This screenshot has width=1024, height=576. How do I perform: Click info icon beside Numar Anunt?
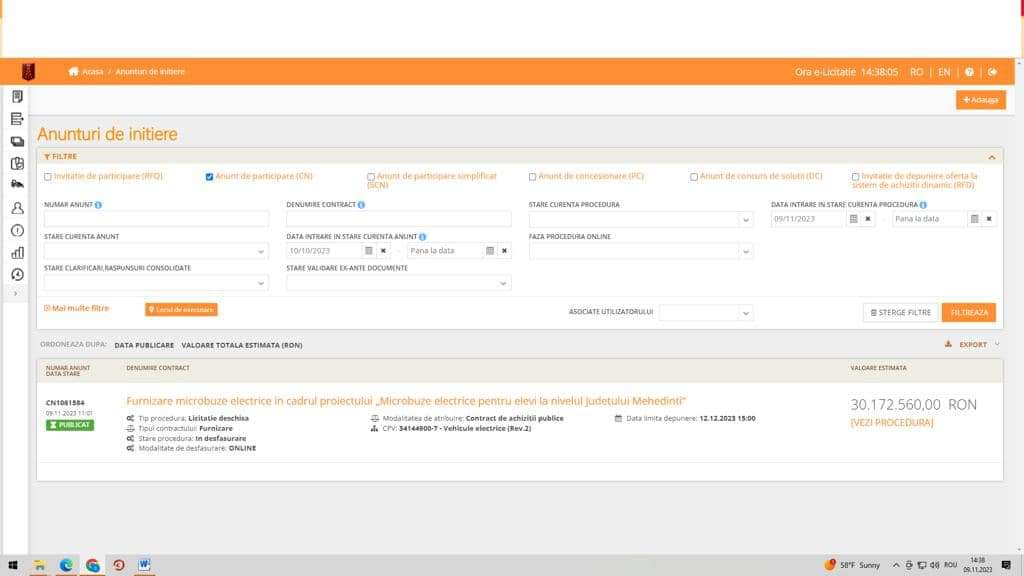[x=99, y=205]
